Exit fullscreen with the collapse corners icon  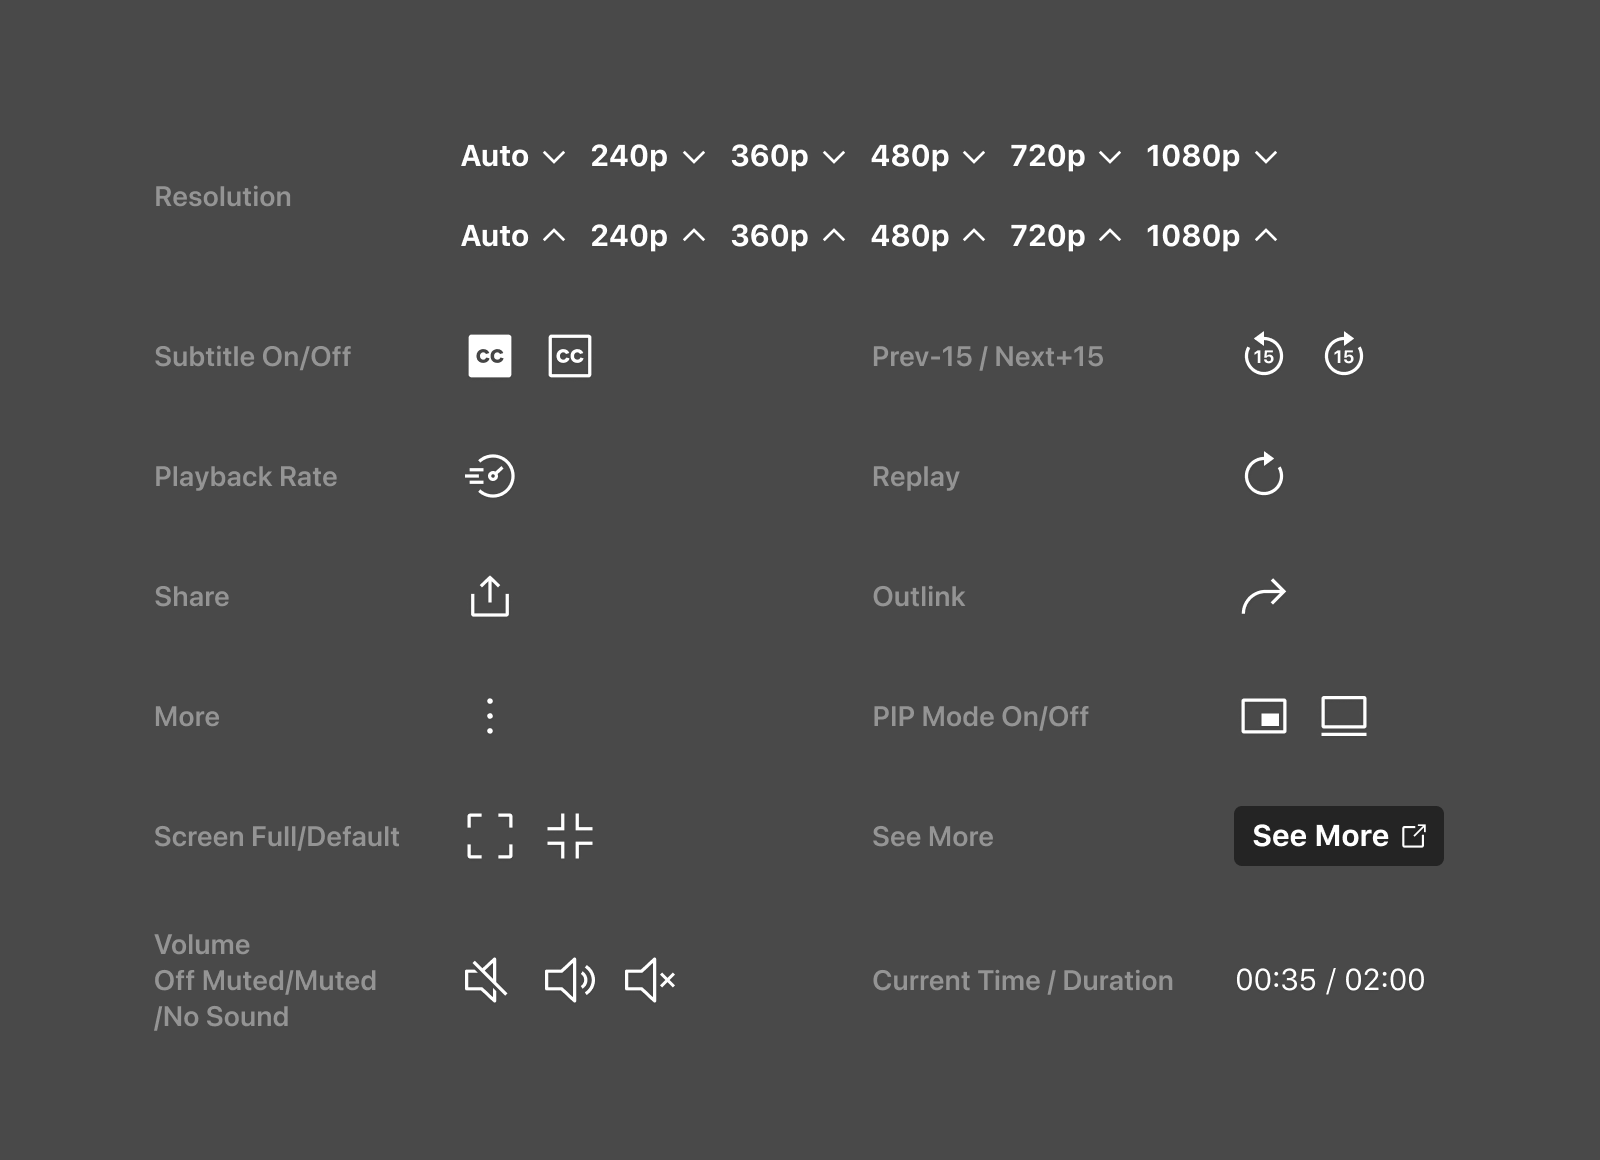click(x=570, y=836)
